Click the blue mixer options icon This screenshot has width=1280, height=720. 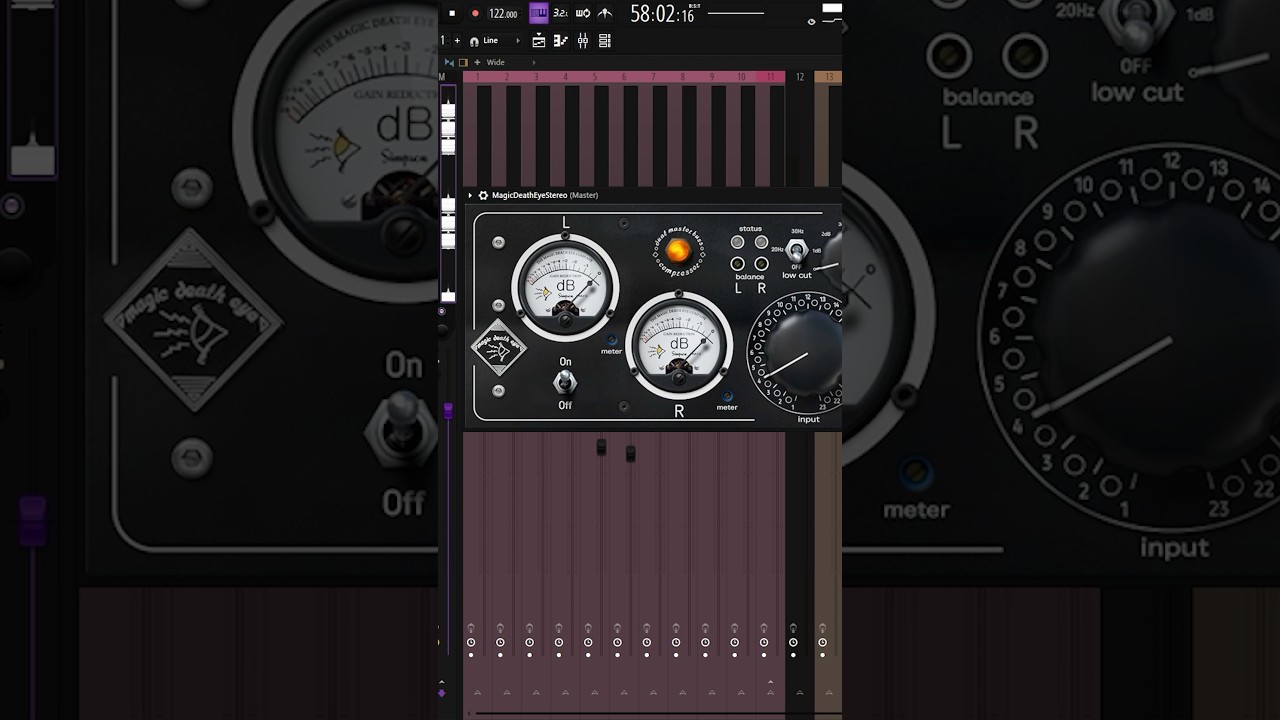pos(449,63)
